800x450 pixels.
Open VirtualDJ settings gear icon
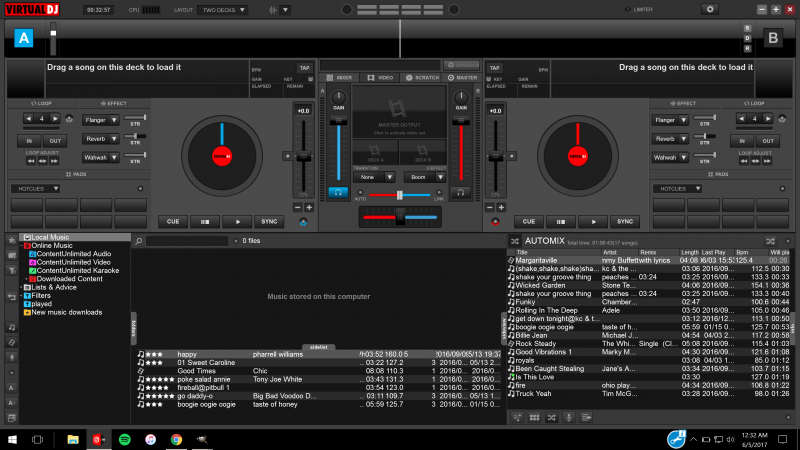pyautogui.click(x=710, y=9)
